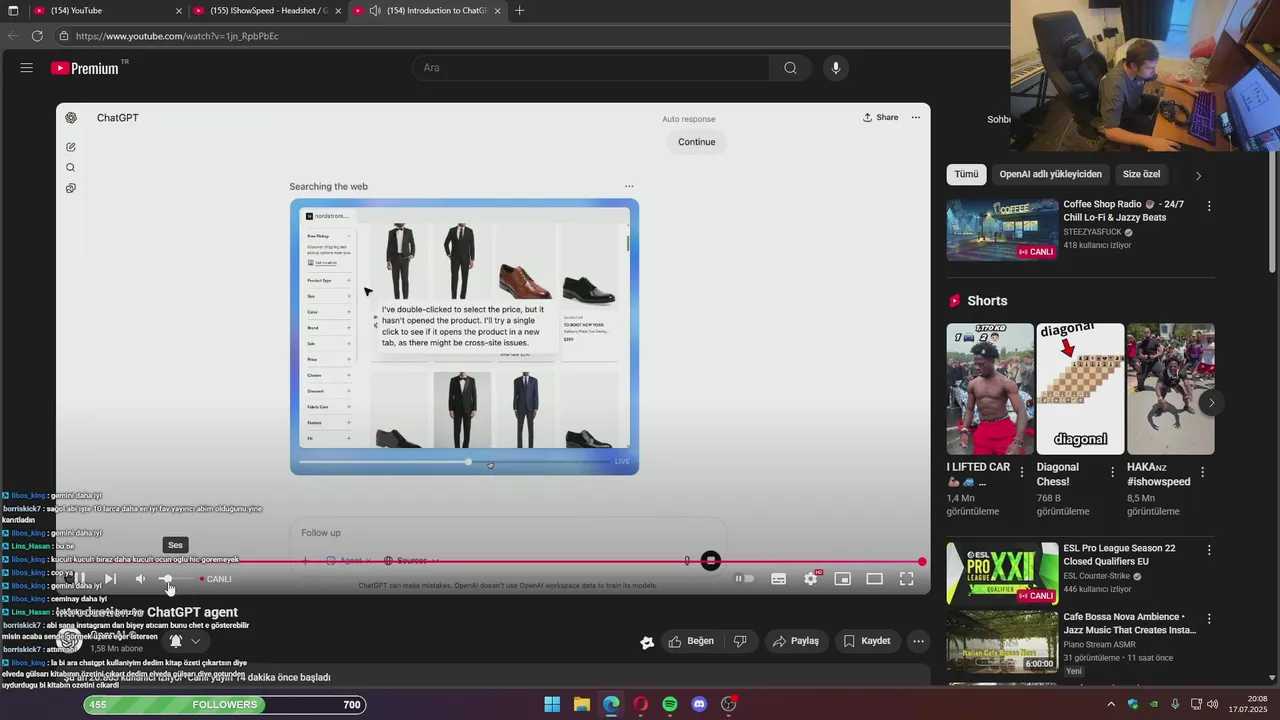Open options for ESL Pro League video
The width and height of the screenshot is (1280, 720).
point(1209,550)
